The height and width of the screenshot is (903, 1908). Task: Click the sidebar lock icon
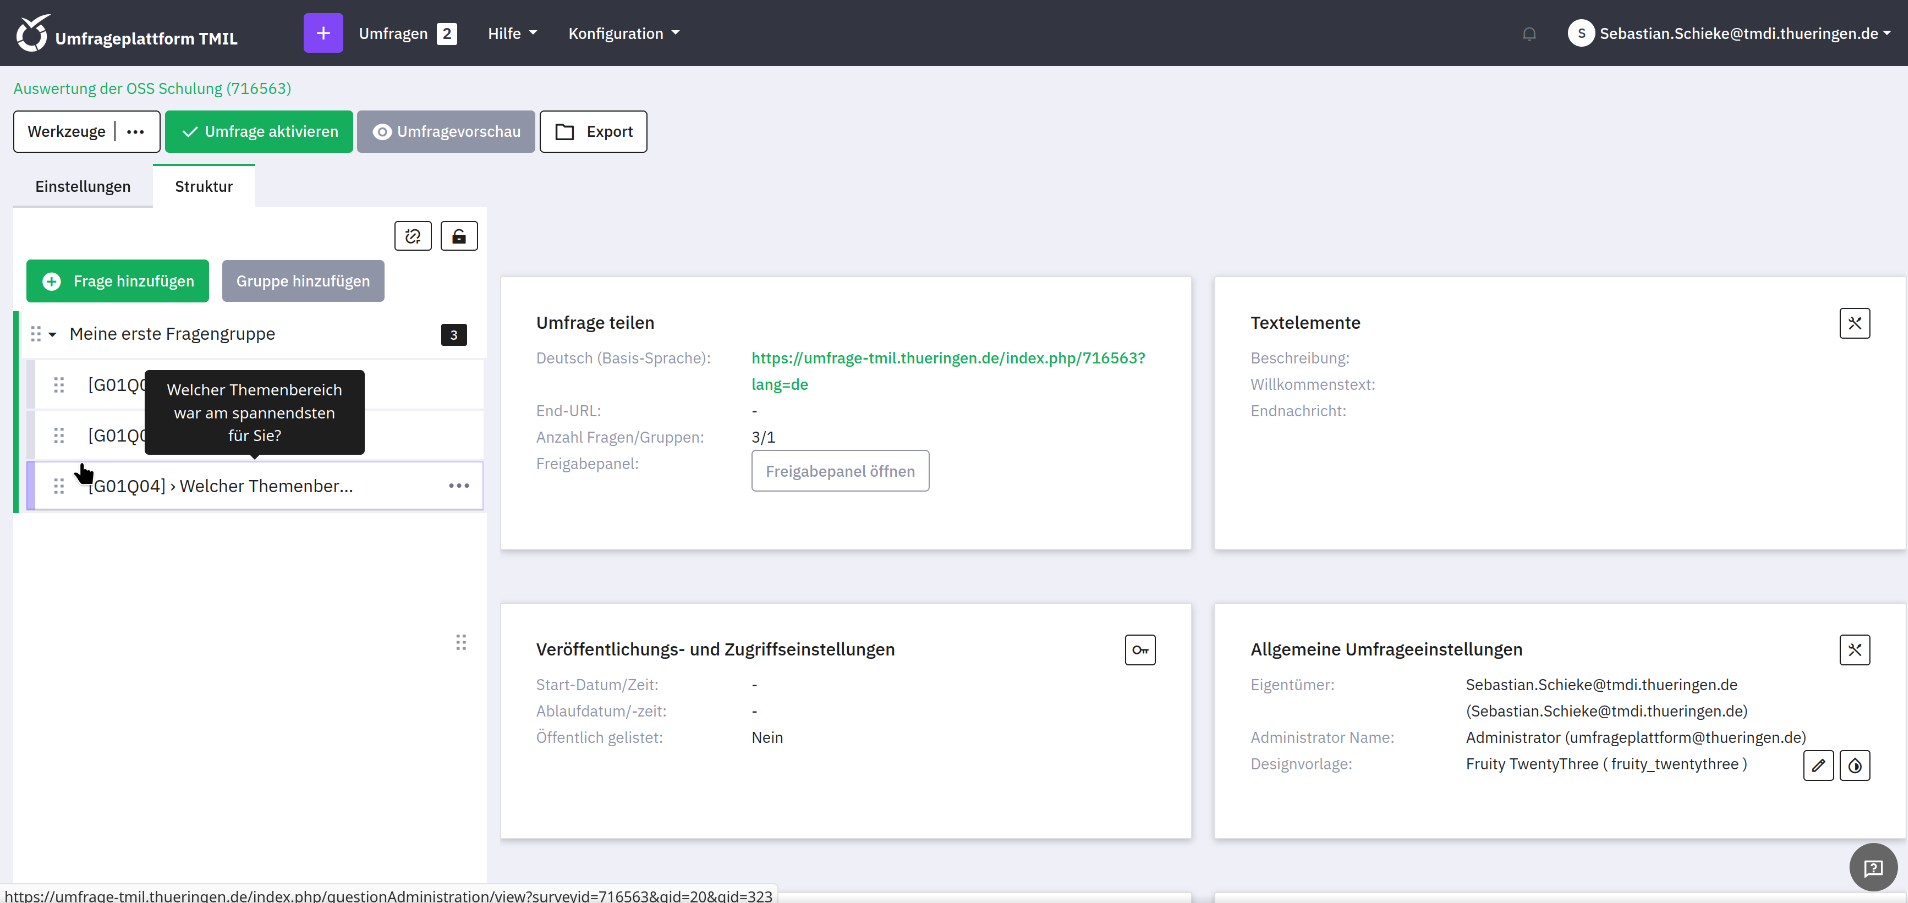459,236
